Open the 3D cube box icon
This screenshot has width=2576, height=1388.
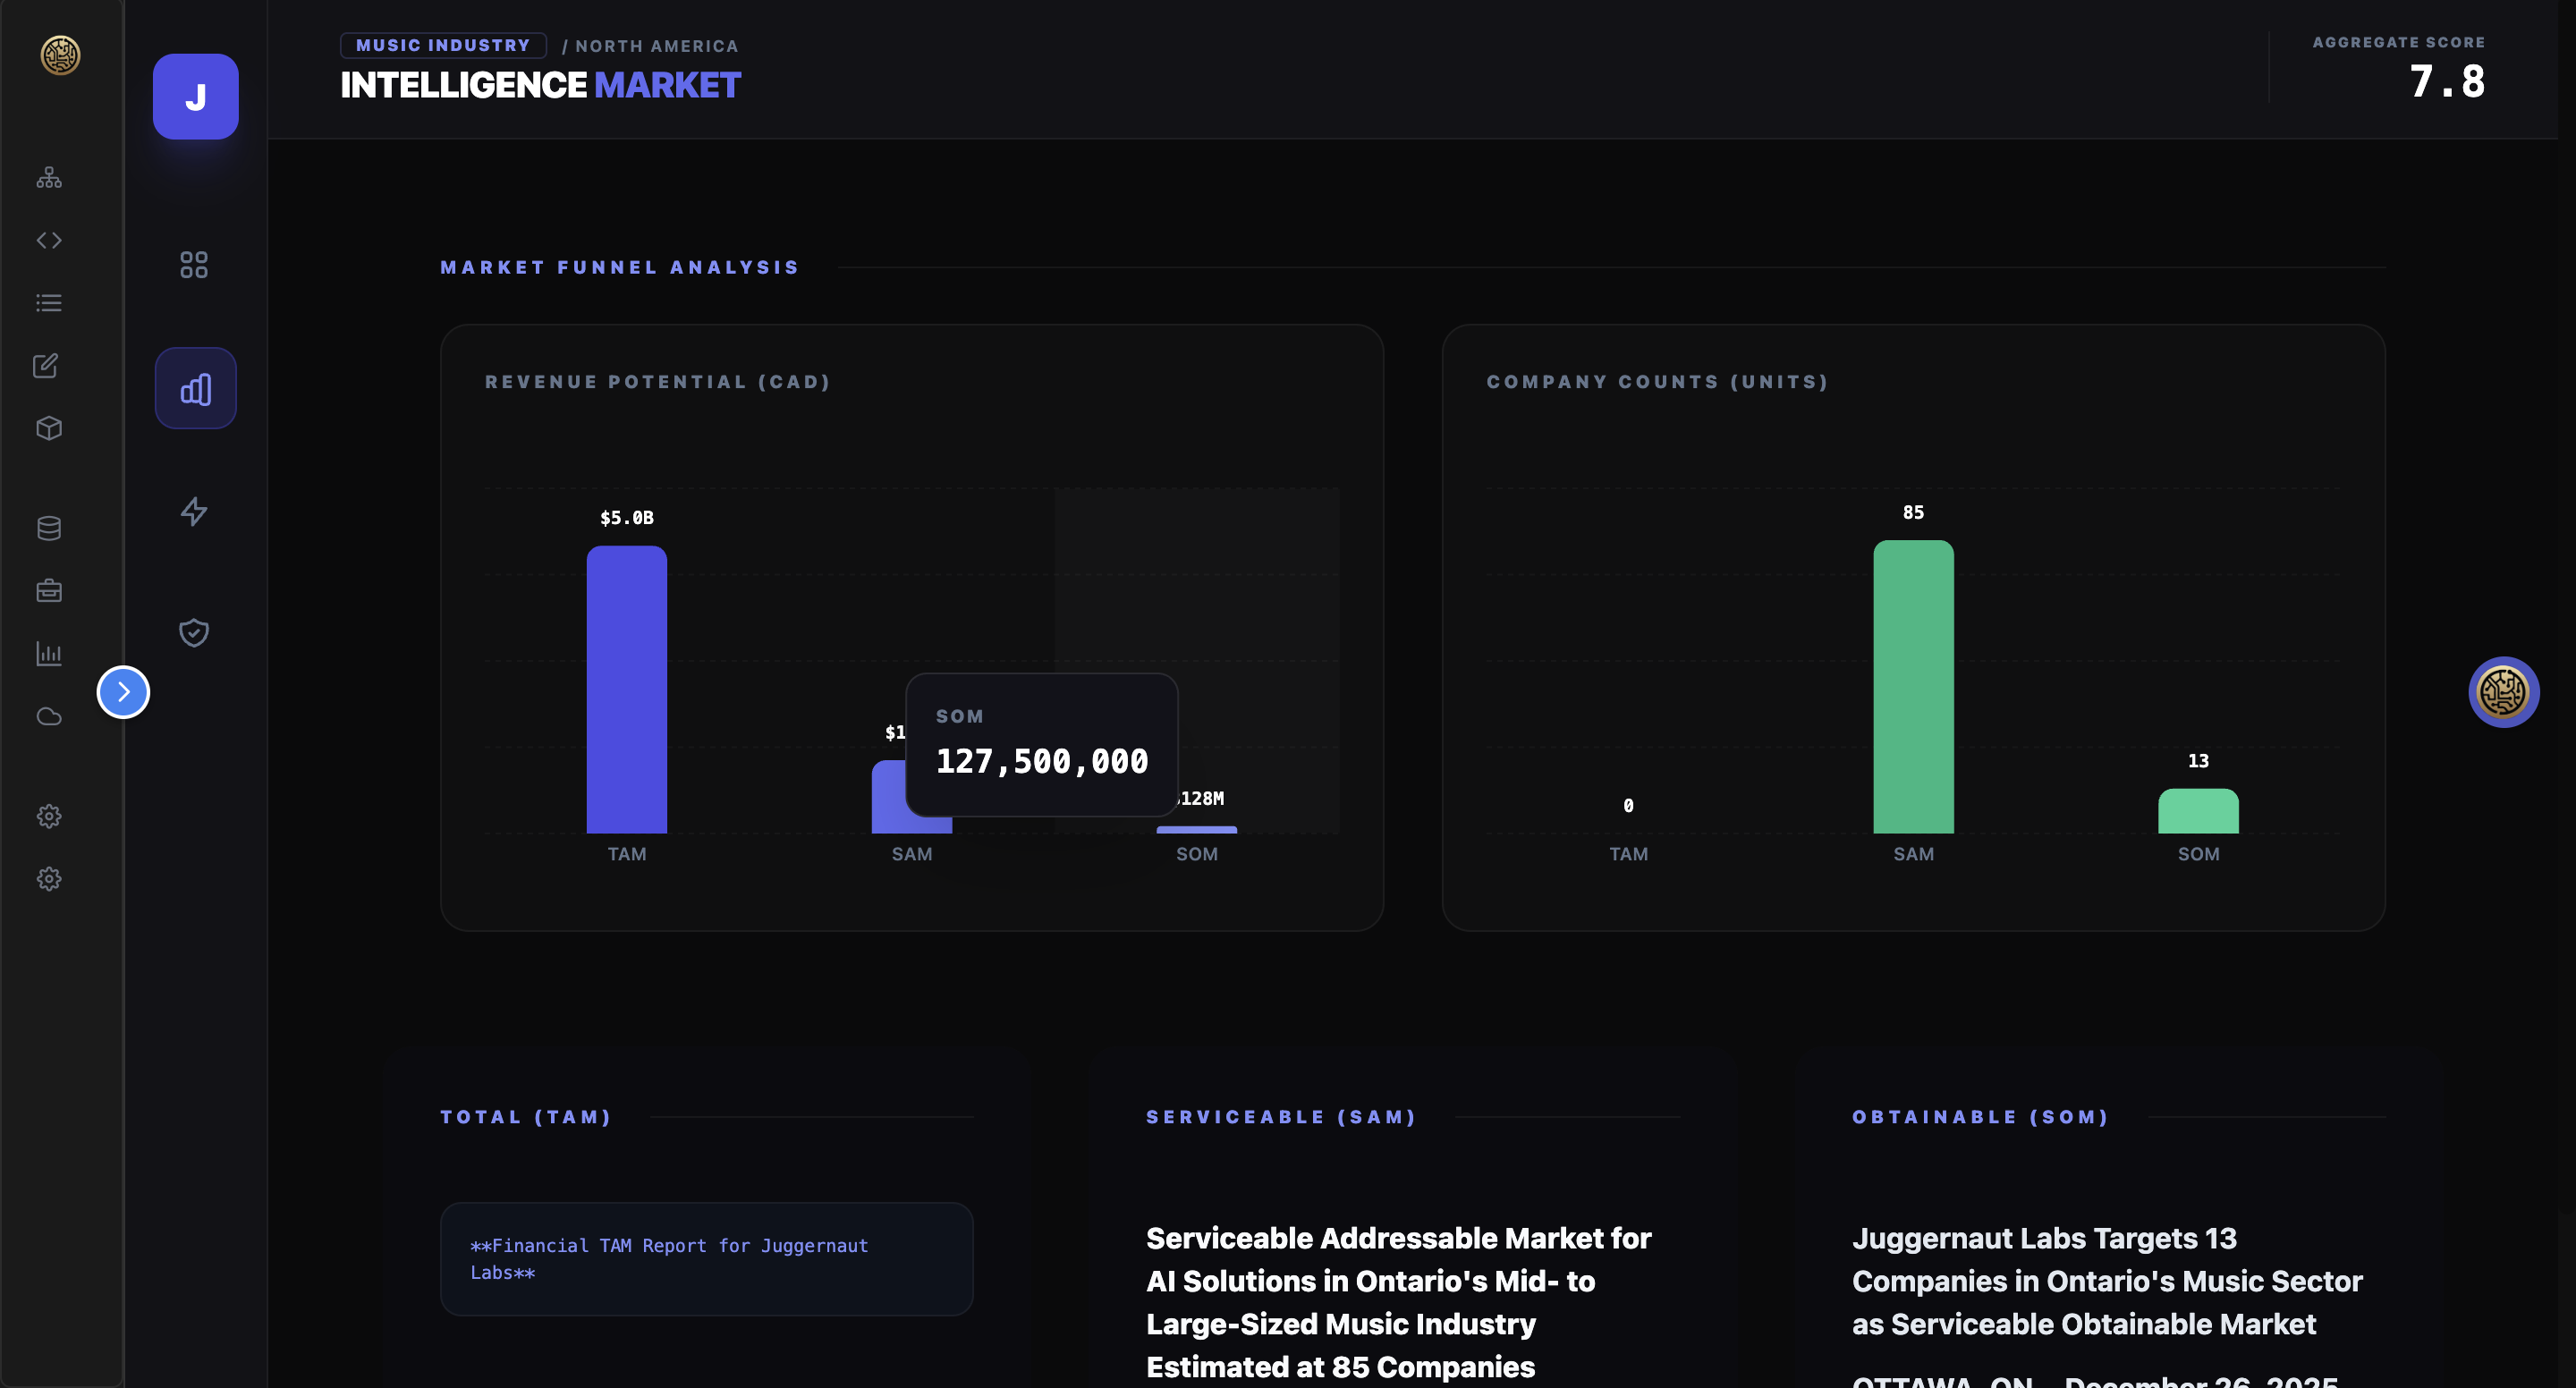pos(49,428)
